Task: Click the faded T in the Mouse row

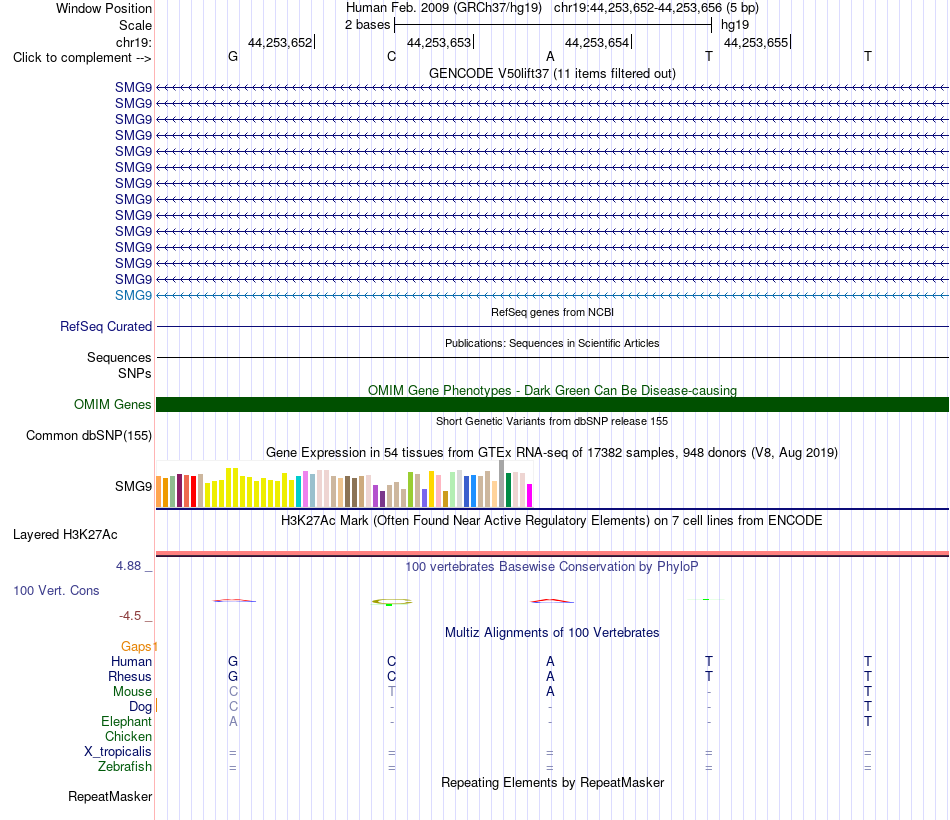Action: 391,692
